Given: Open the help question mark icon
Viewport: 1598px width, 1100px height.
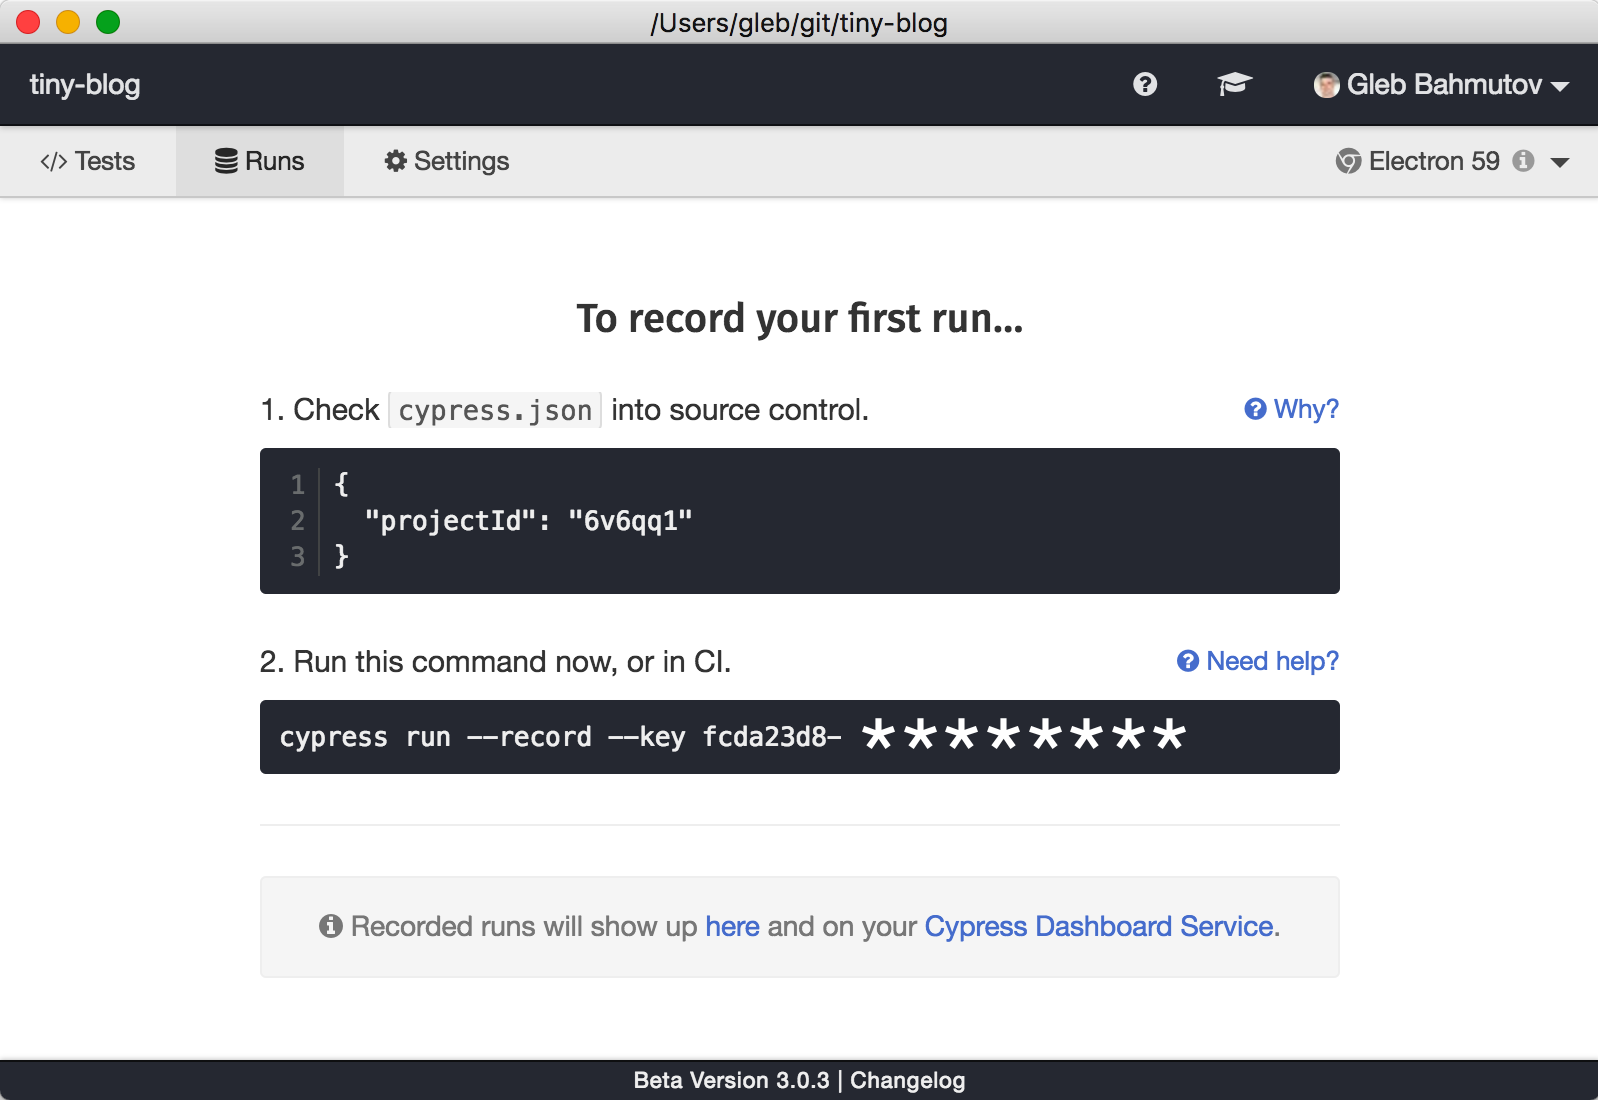Looking at the screenshot, I should [x=1145, y=85].
